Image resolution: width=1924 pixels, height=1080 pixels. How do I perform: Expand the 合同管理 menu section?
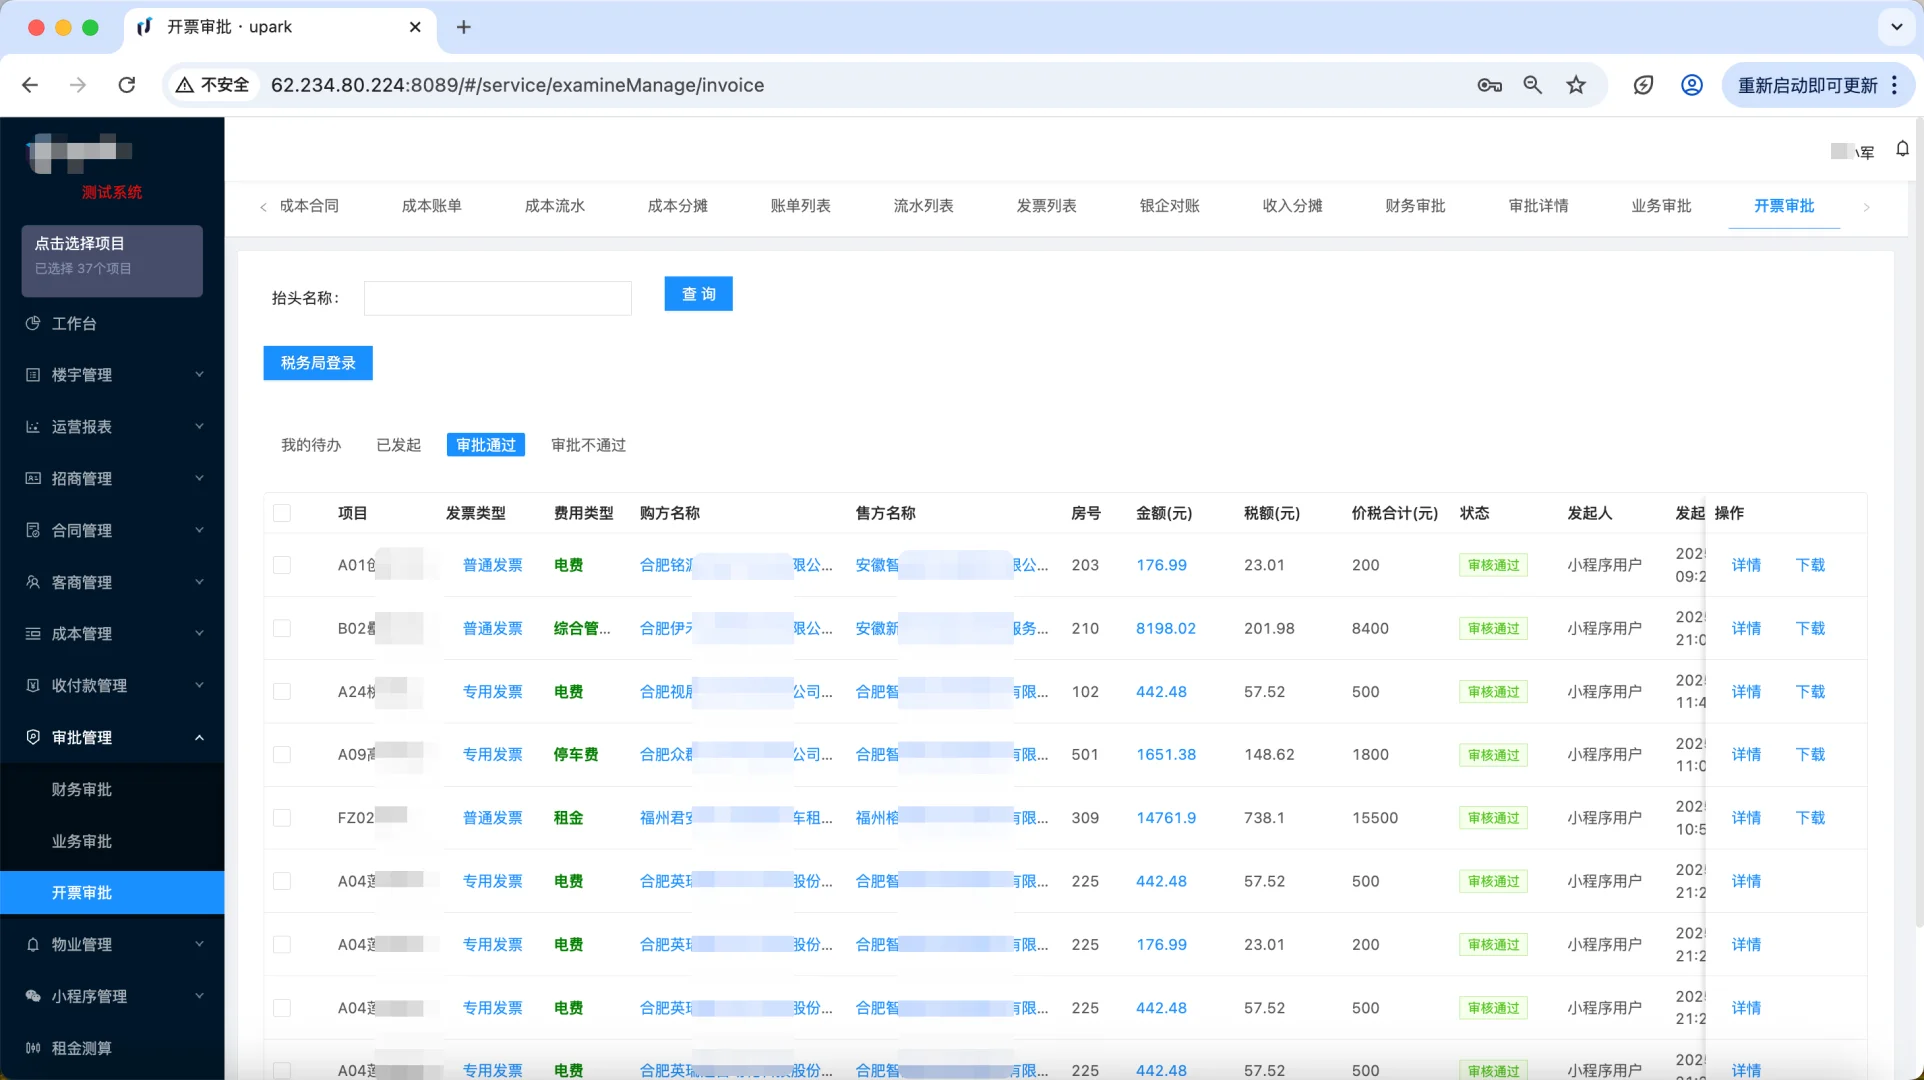pos(112,530)
